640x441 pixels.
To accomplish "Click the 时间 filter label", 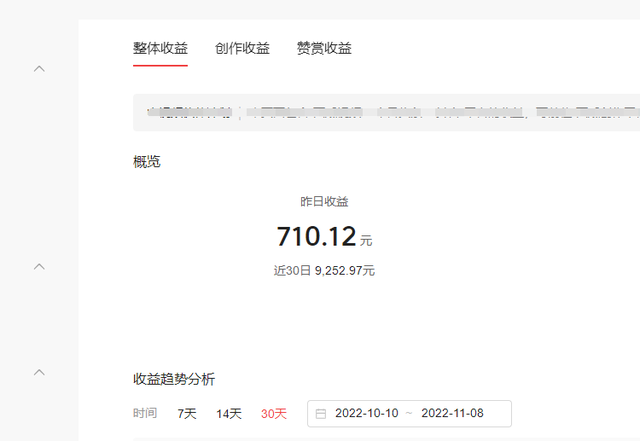I will click(145, 414).
